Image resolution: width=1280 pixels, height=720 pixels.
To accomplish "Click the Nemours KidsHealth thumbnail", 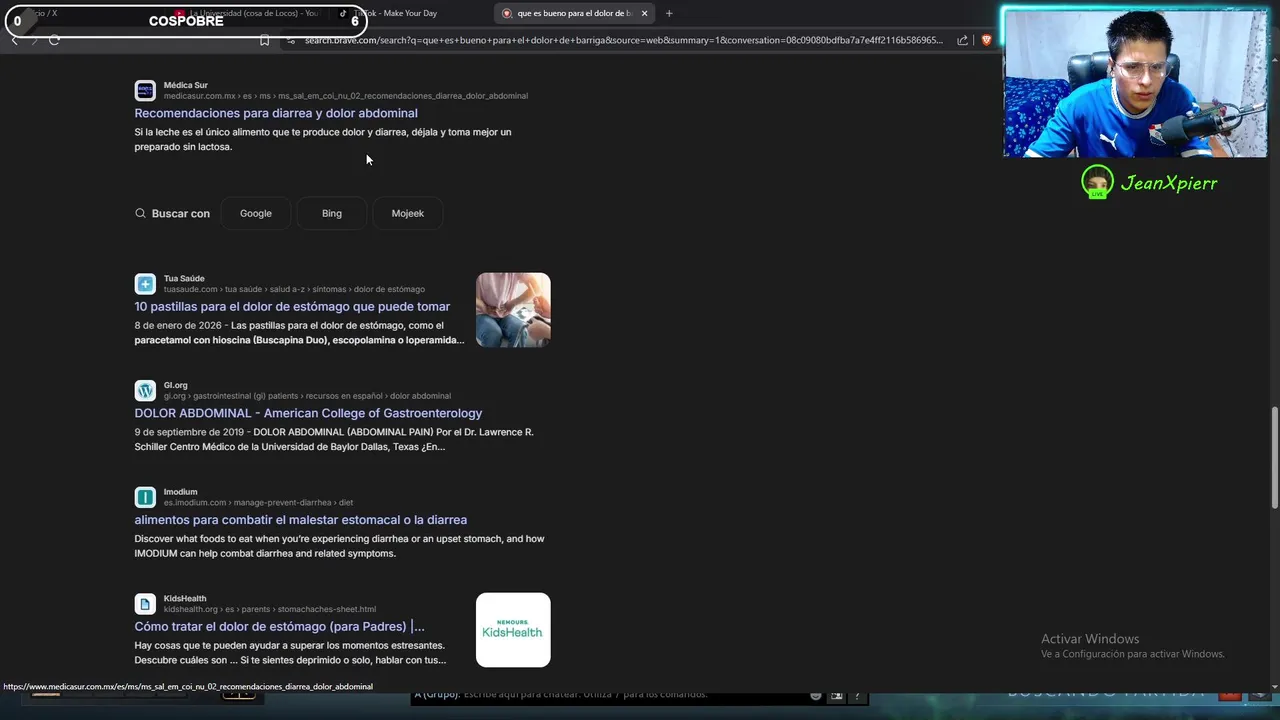I will click(513, 630).
